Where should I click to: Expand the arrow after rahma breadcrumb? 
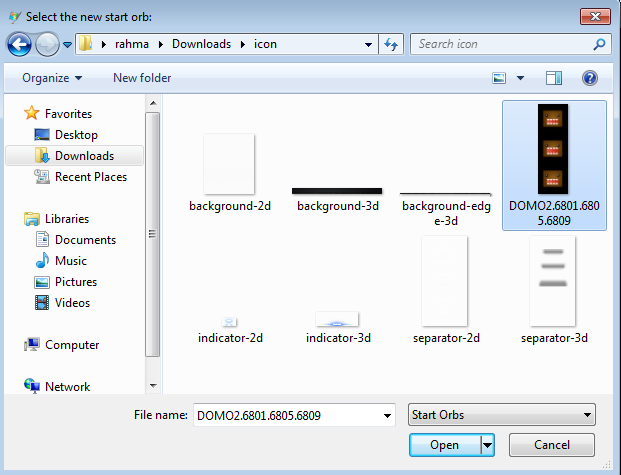160,44
